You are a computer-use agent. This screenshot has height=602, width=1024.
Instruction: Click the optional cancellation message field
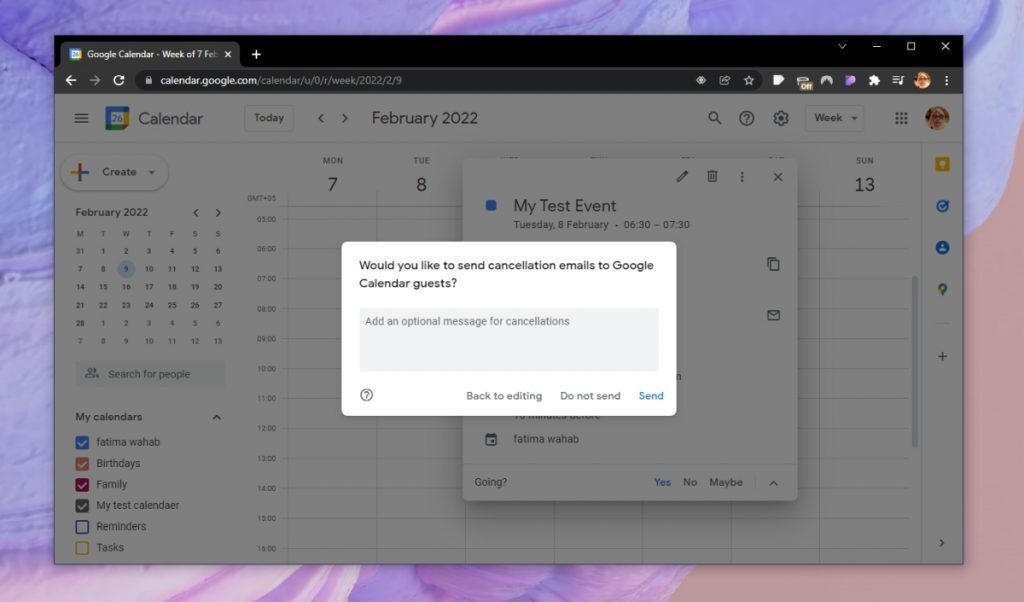509,340
